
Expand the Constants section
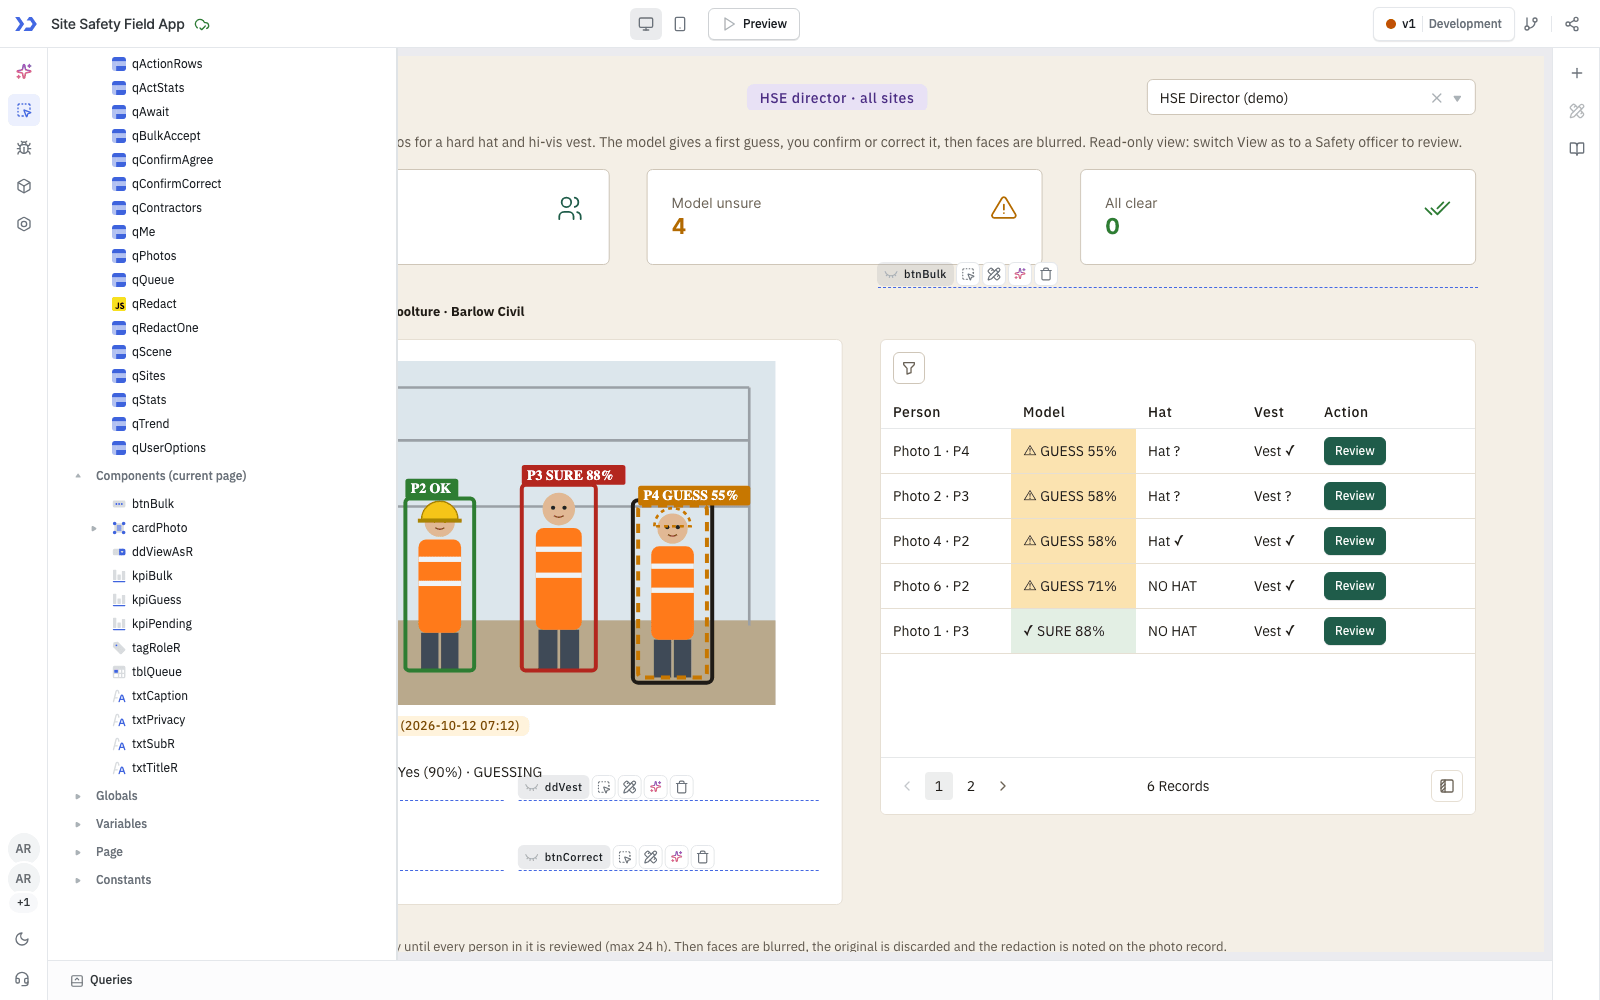pyautogui.click(x=78, y=880)
